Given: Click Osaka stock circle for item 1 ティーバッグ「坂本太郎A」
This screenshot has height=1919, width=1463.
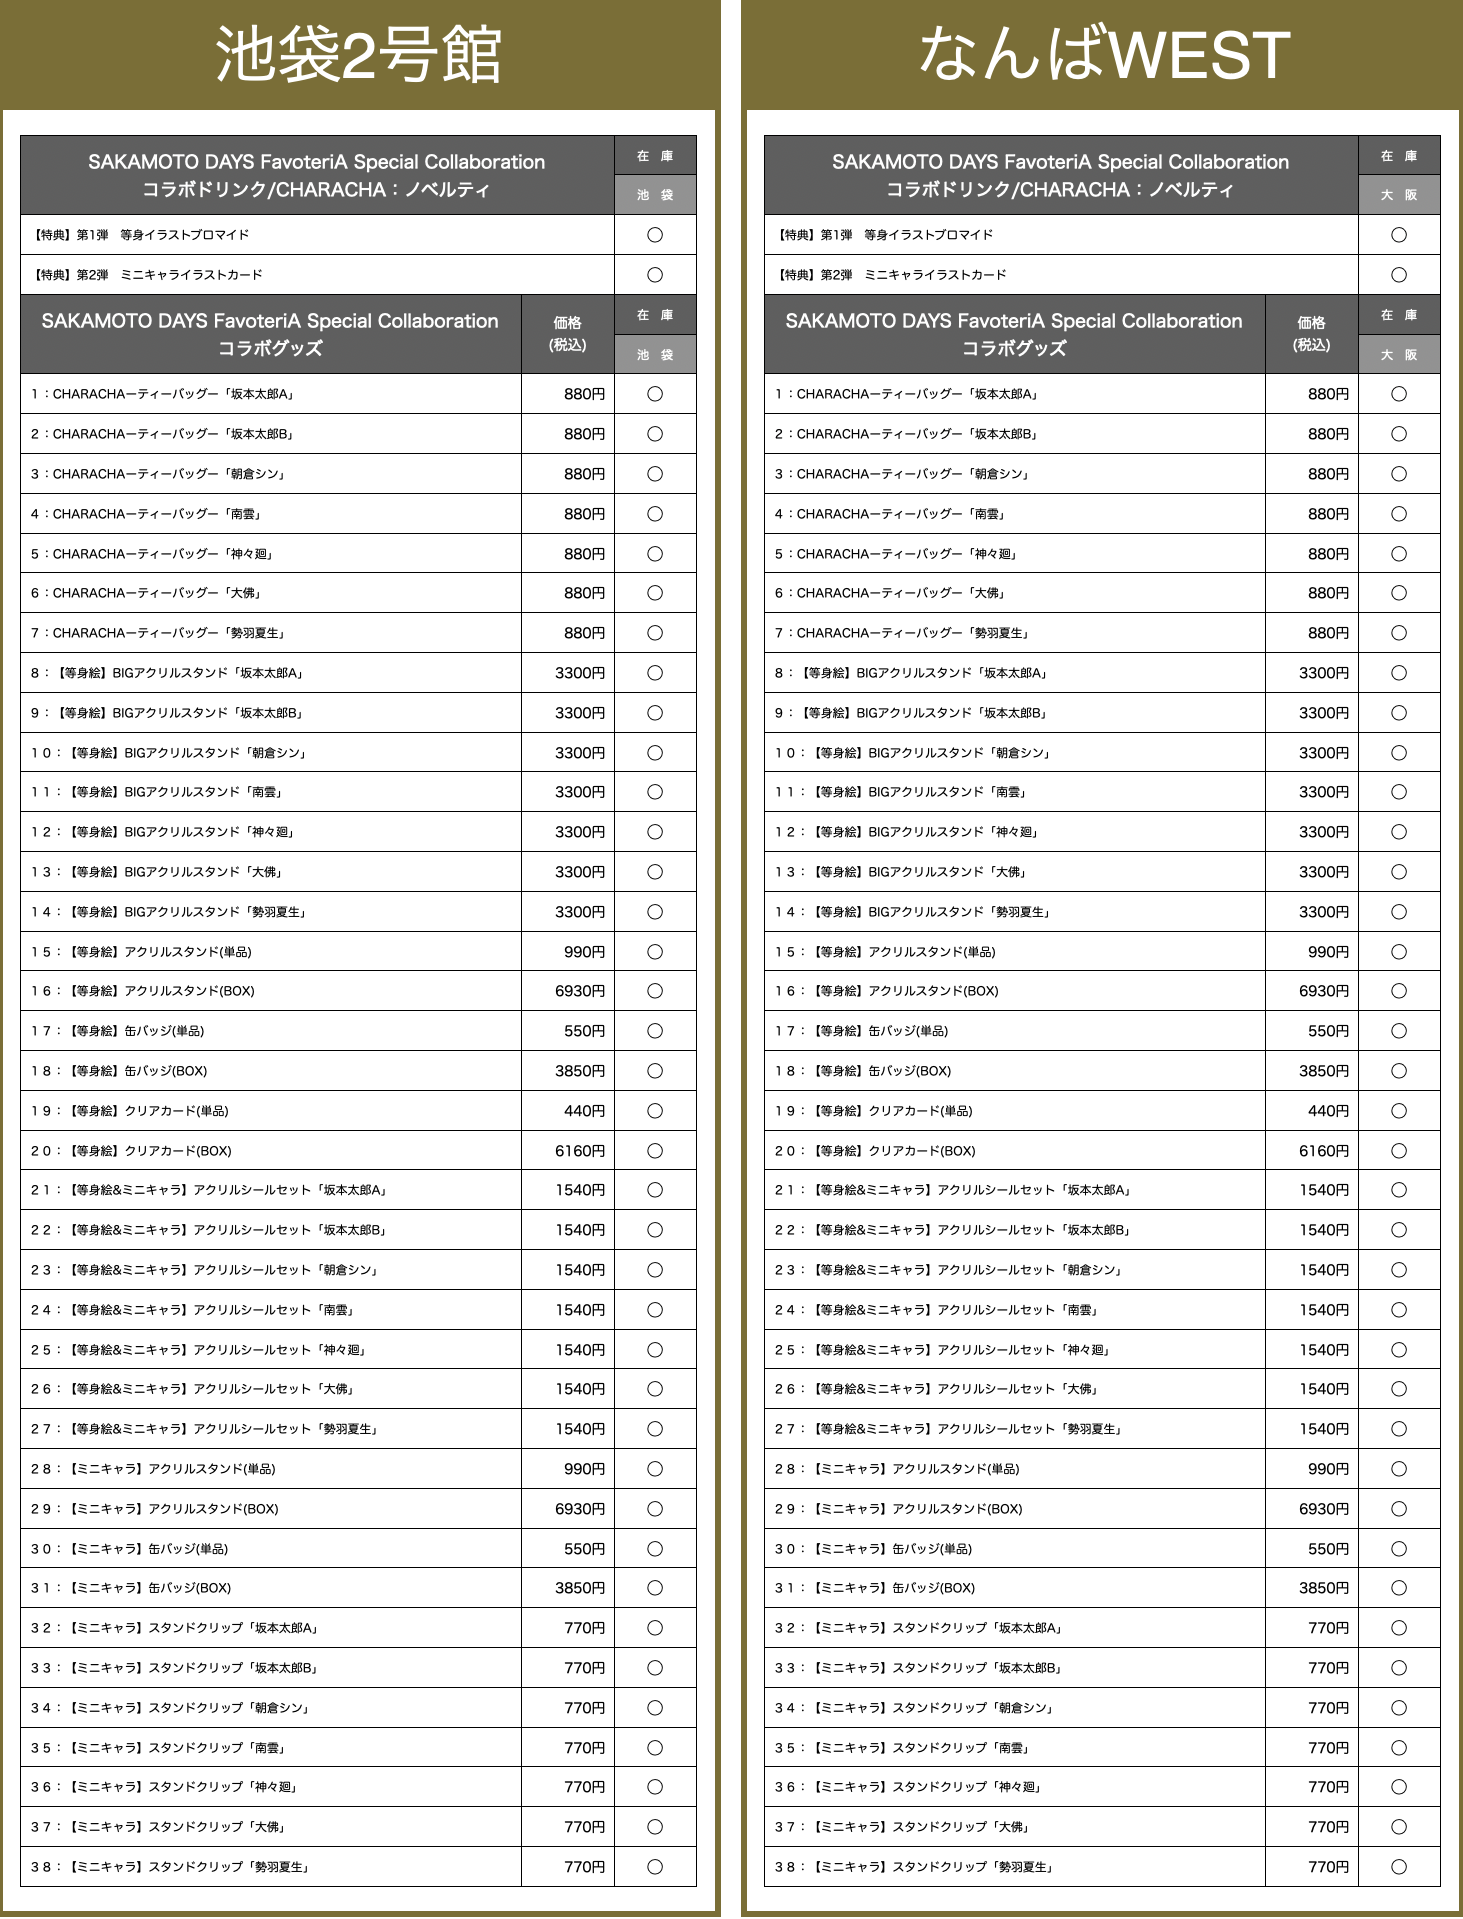Looking at the screenshot, I should (1399, 394).
